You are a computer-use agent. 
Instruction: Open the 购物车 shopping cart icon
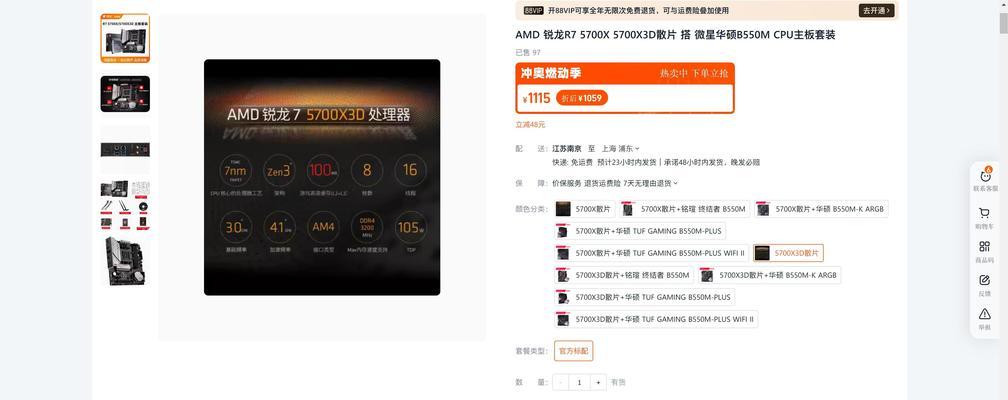point(984,218)
